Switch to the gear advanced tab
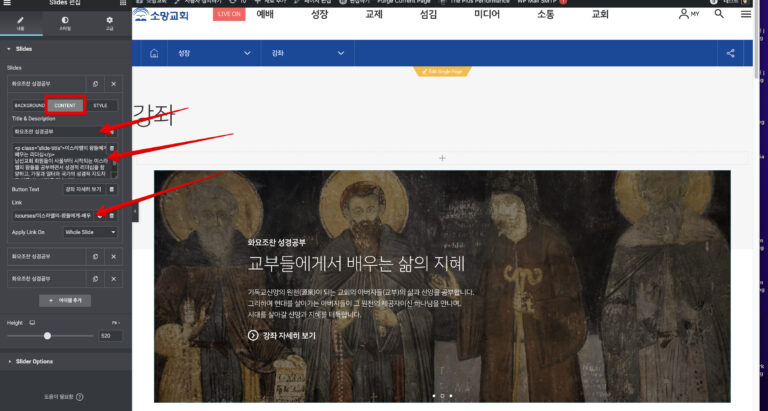Screen dimensions: 768x411 click(109, 24)
